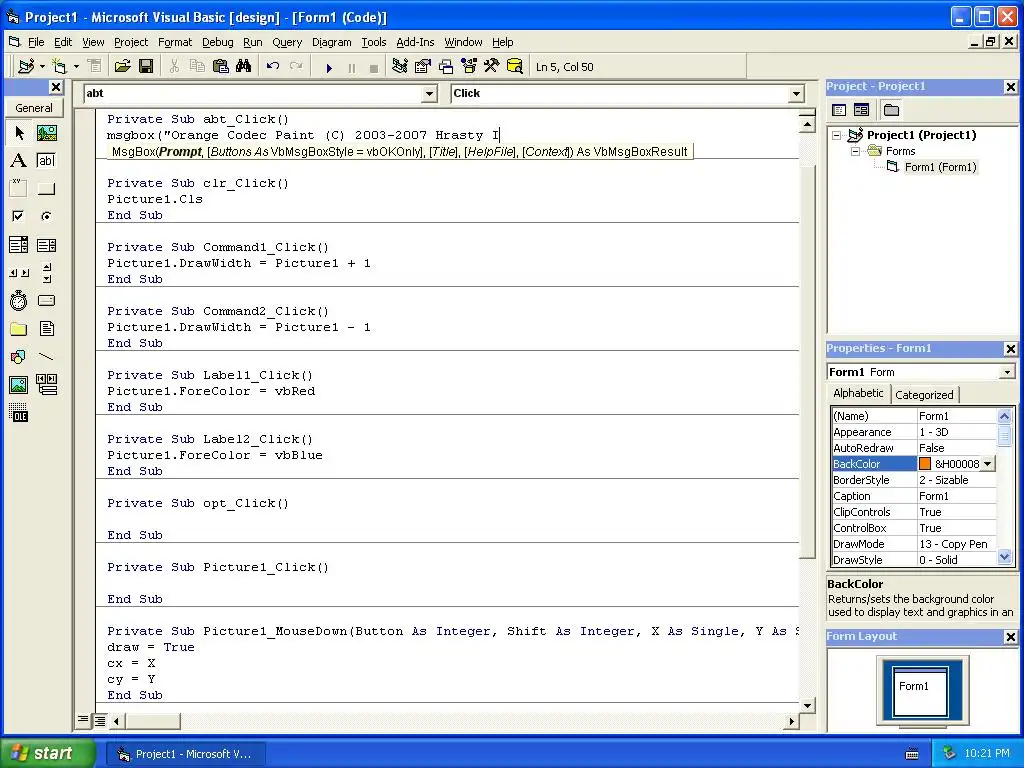The image size is (1024, 768).
Task: Open Form Layout Window from toolbar
Action: [446, 66]
